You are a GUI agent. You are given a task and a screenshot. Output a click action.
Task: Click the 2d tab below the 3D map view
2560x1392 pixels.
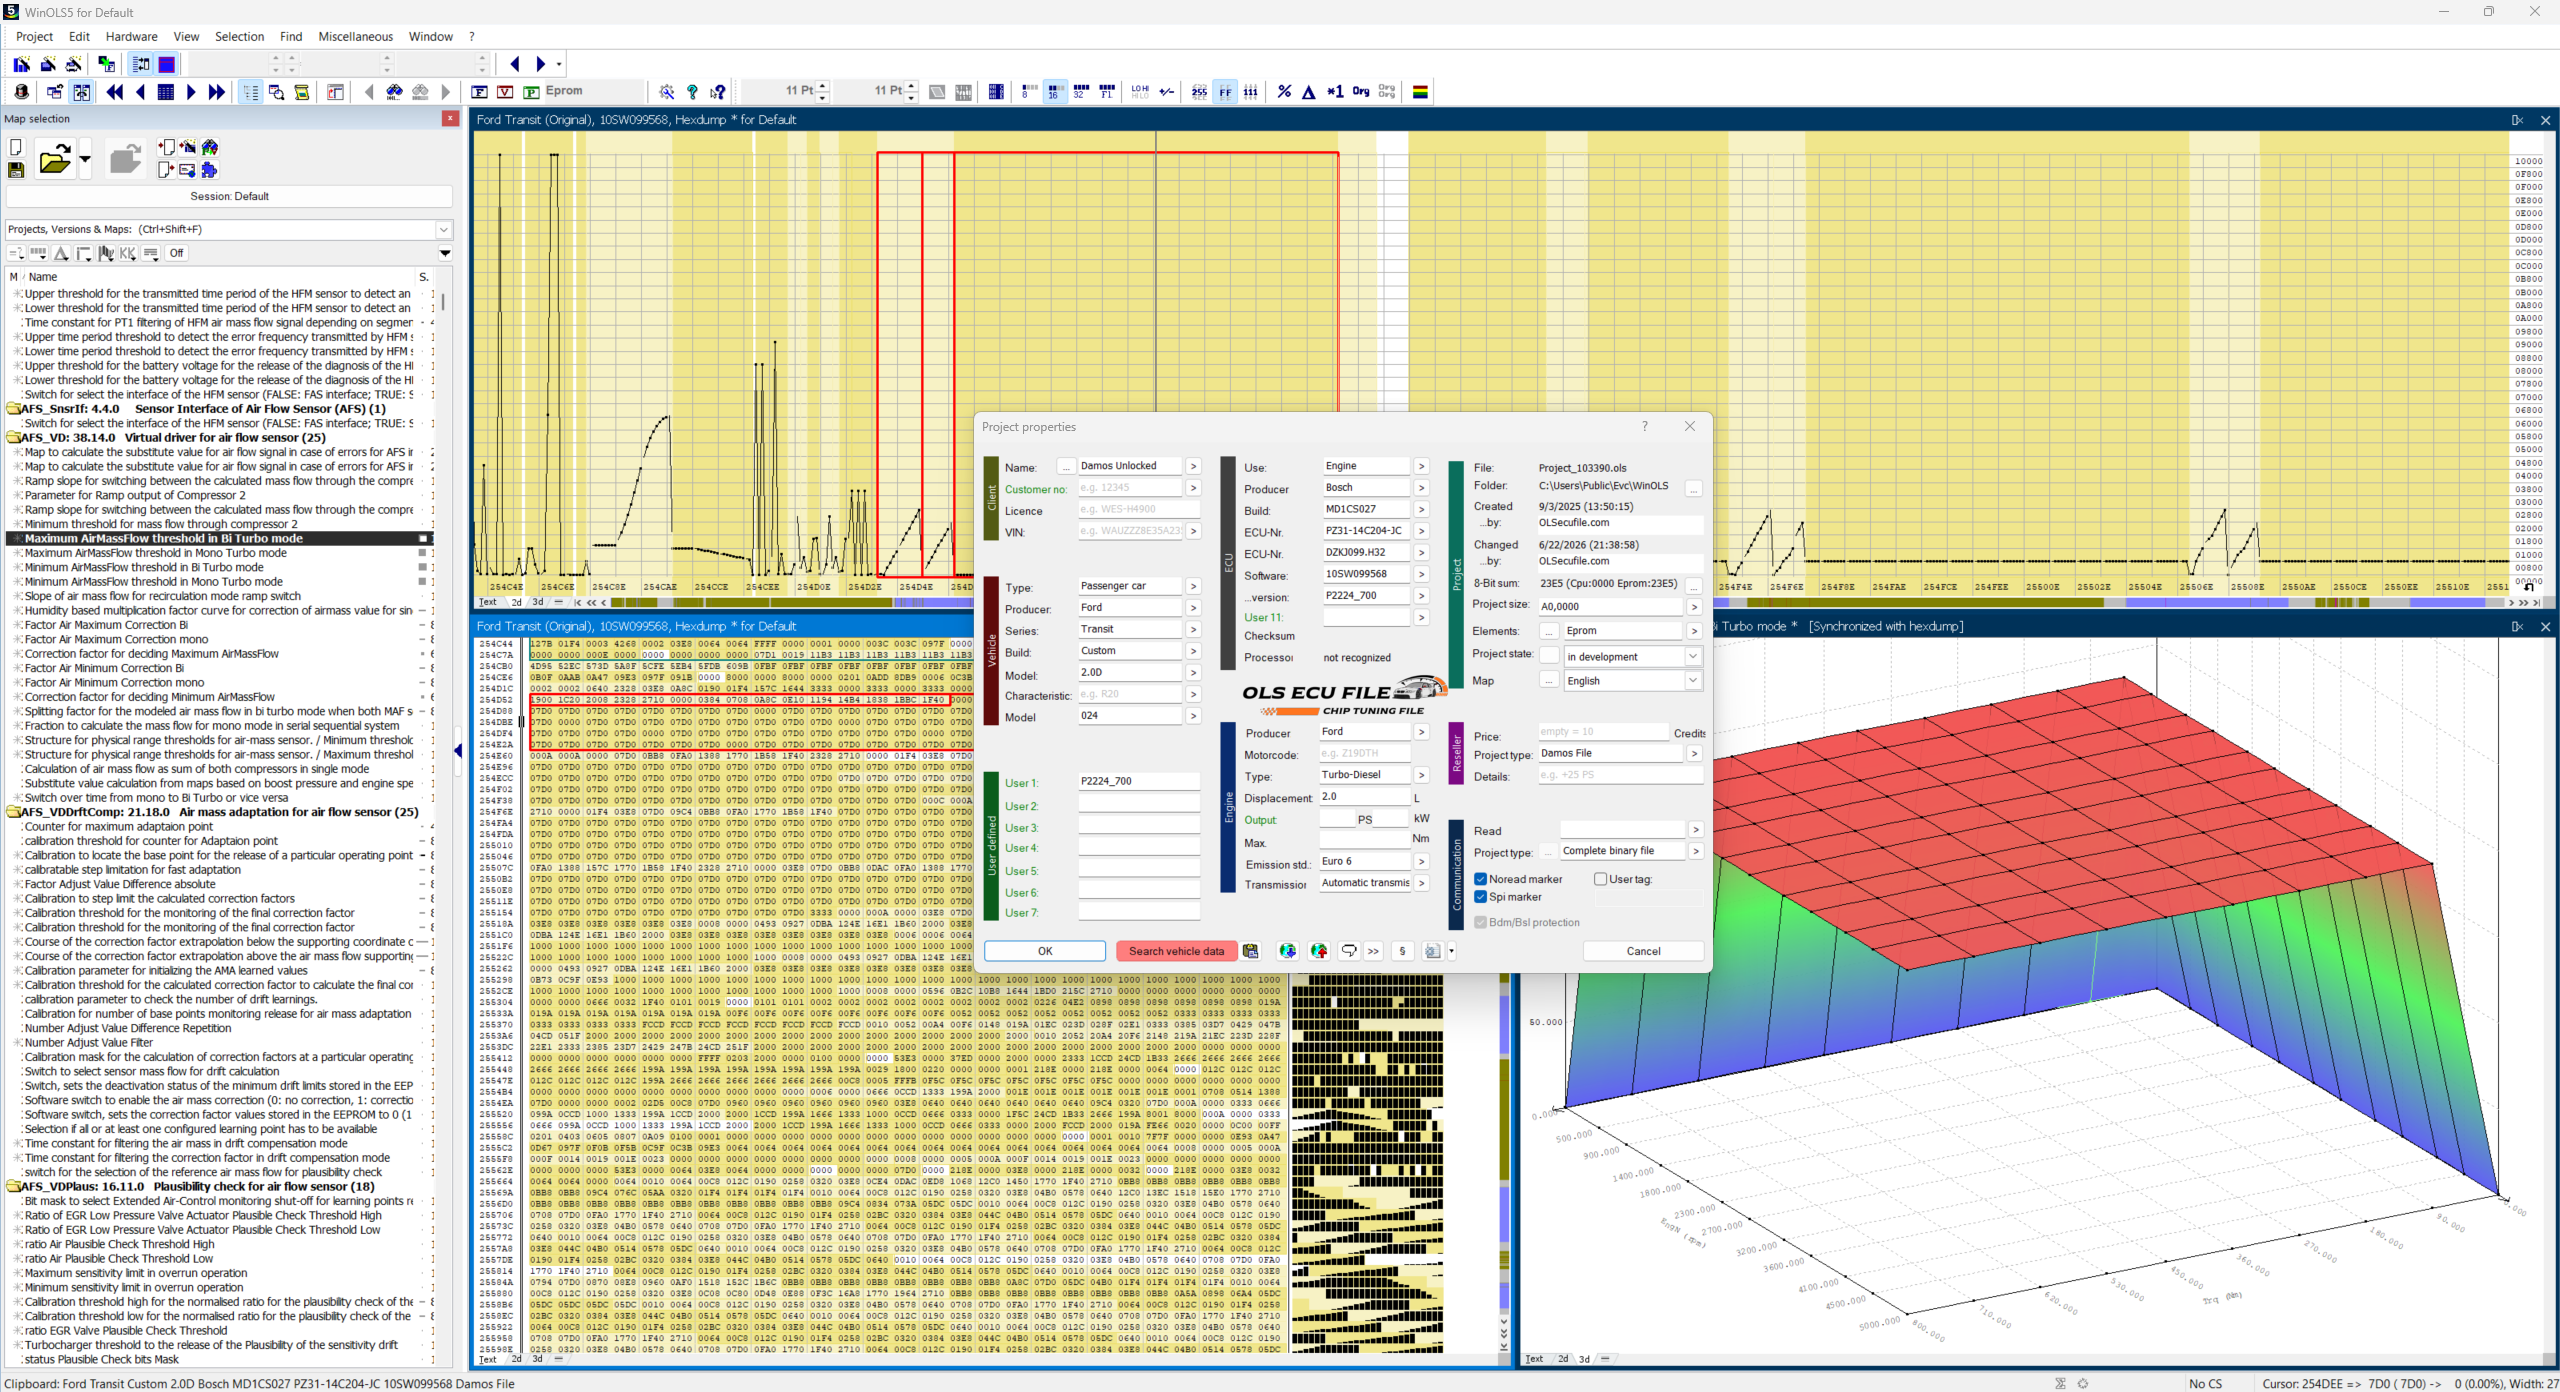(1563, 1359)
